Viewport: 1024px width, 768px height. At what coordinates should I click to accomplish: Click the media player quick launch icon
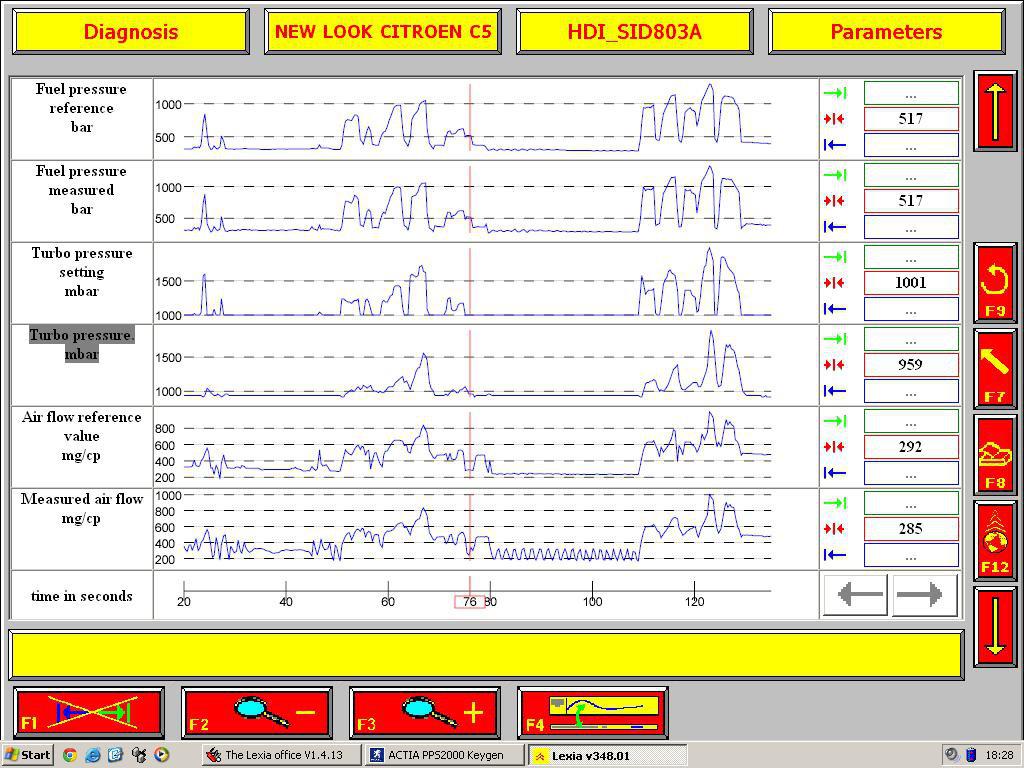click(162, 755)
